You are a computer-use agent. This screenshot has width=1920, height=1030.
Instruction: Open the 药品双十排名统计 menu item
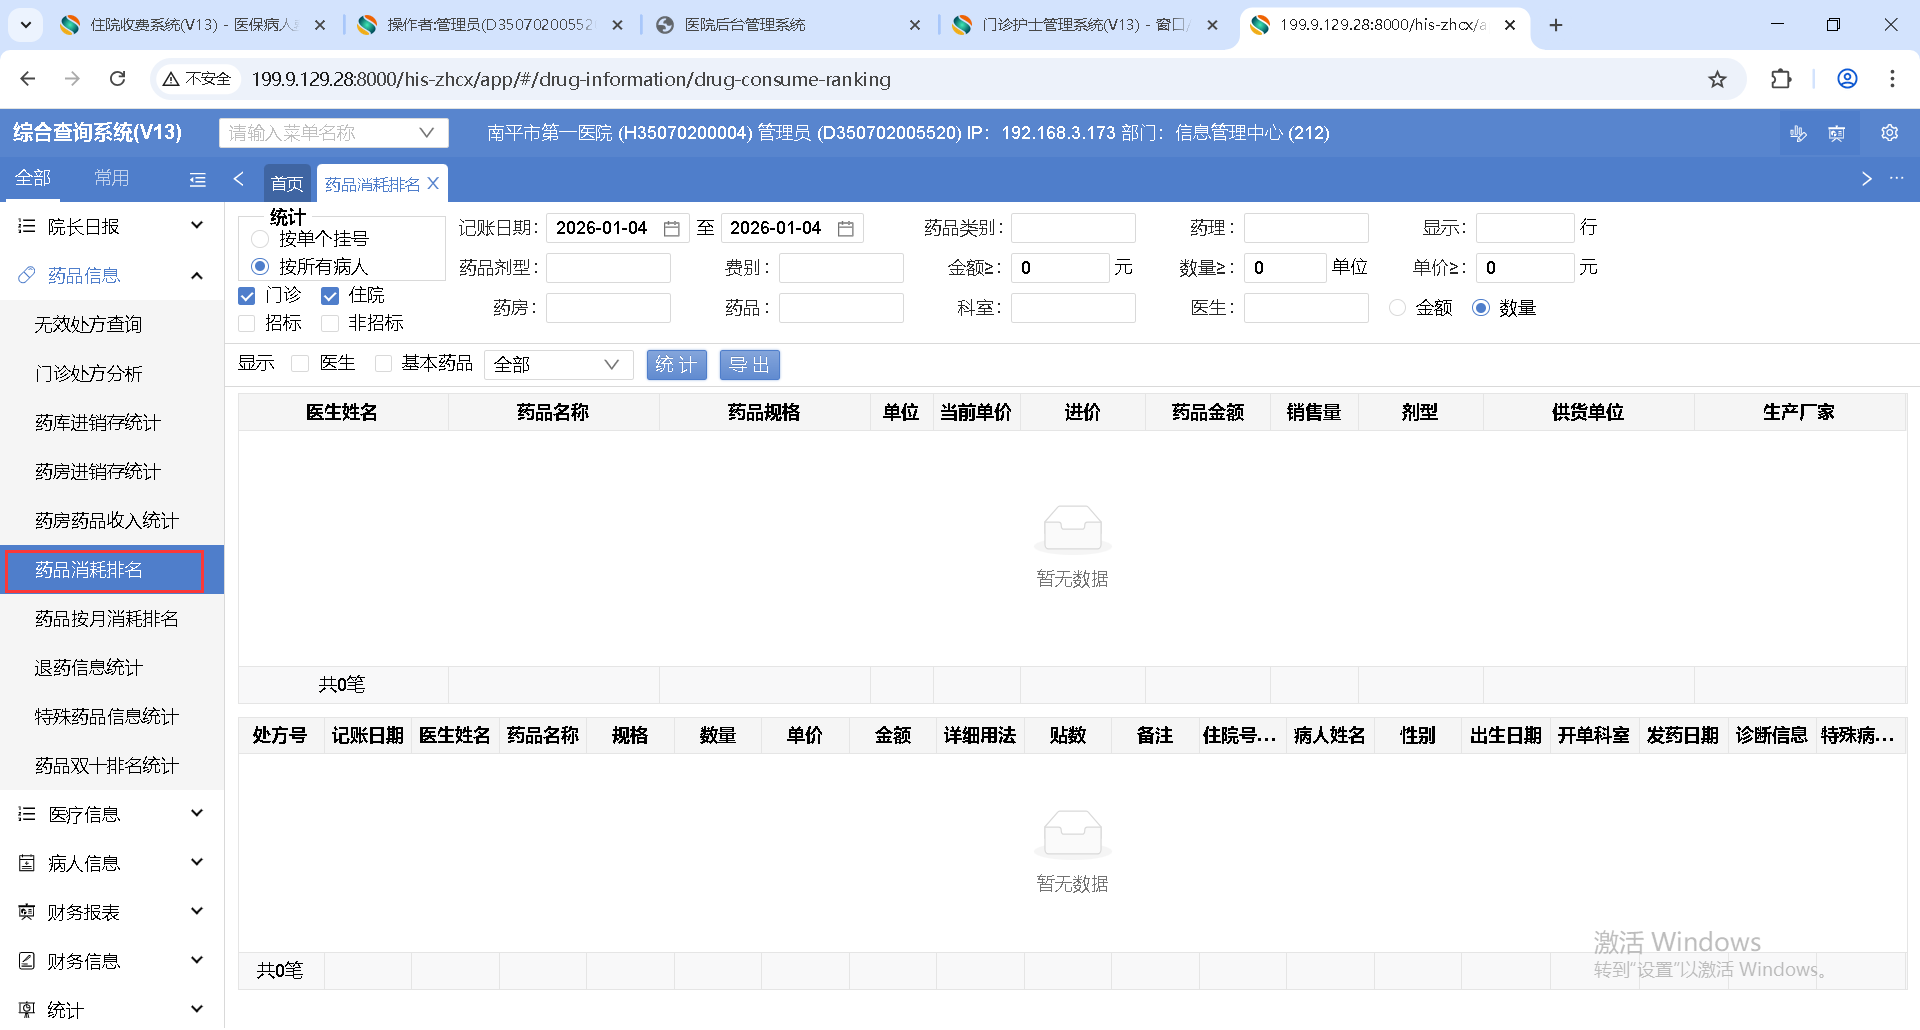[x=112, y=766]
